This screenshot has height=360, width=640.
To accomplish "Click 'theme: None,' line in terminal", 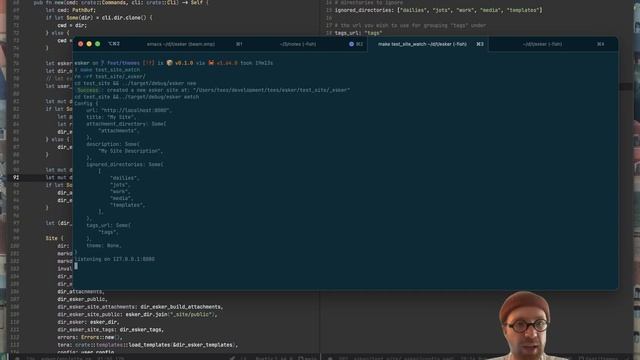I will 104,246.
